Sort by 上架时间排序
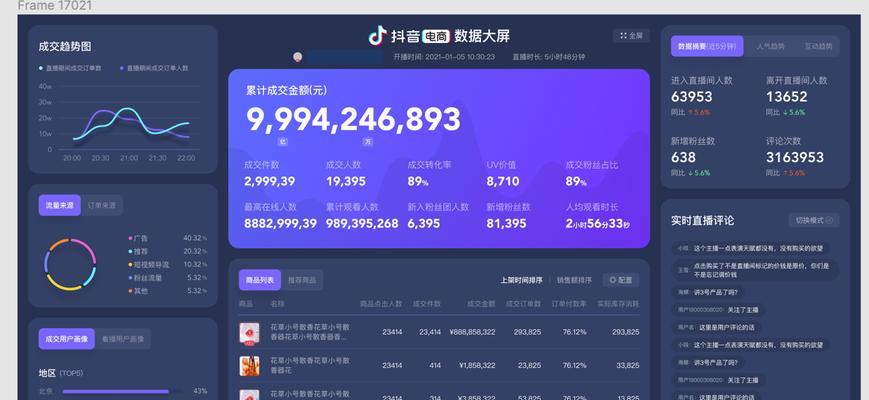Image resolution: width=869 pixels, height=400 pixels. (x=522, y=280)
